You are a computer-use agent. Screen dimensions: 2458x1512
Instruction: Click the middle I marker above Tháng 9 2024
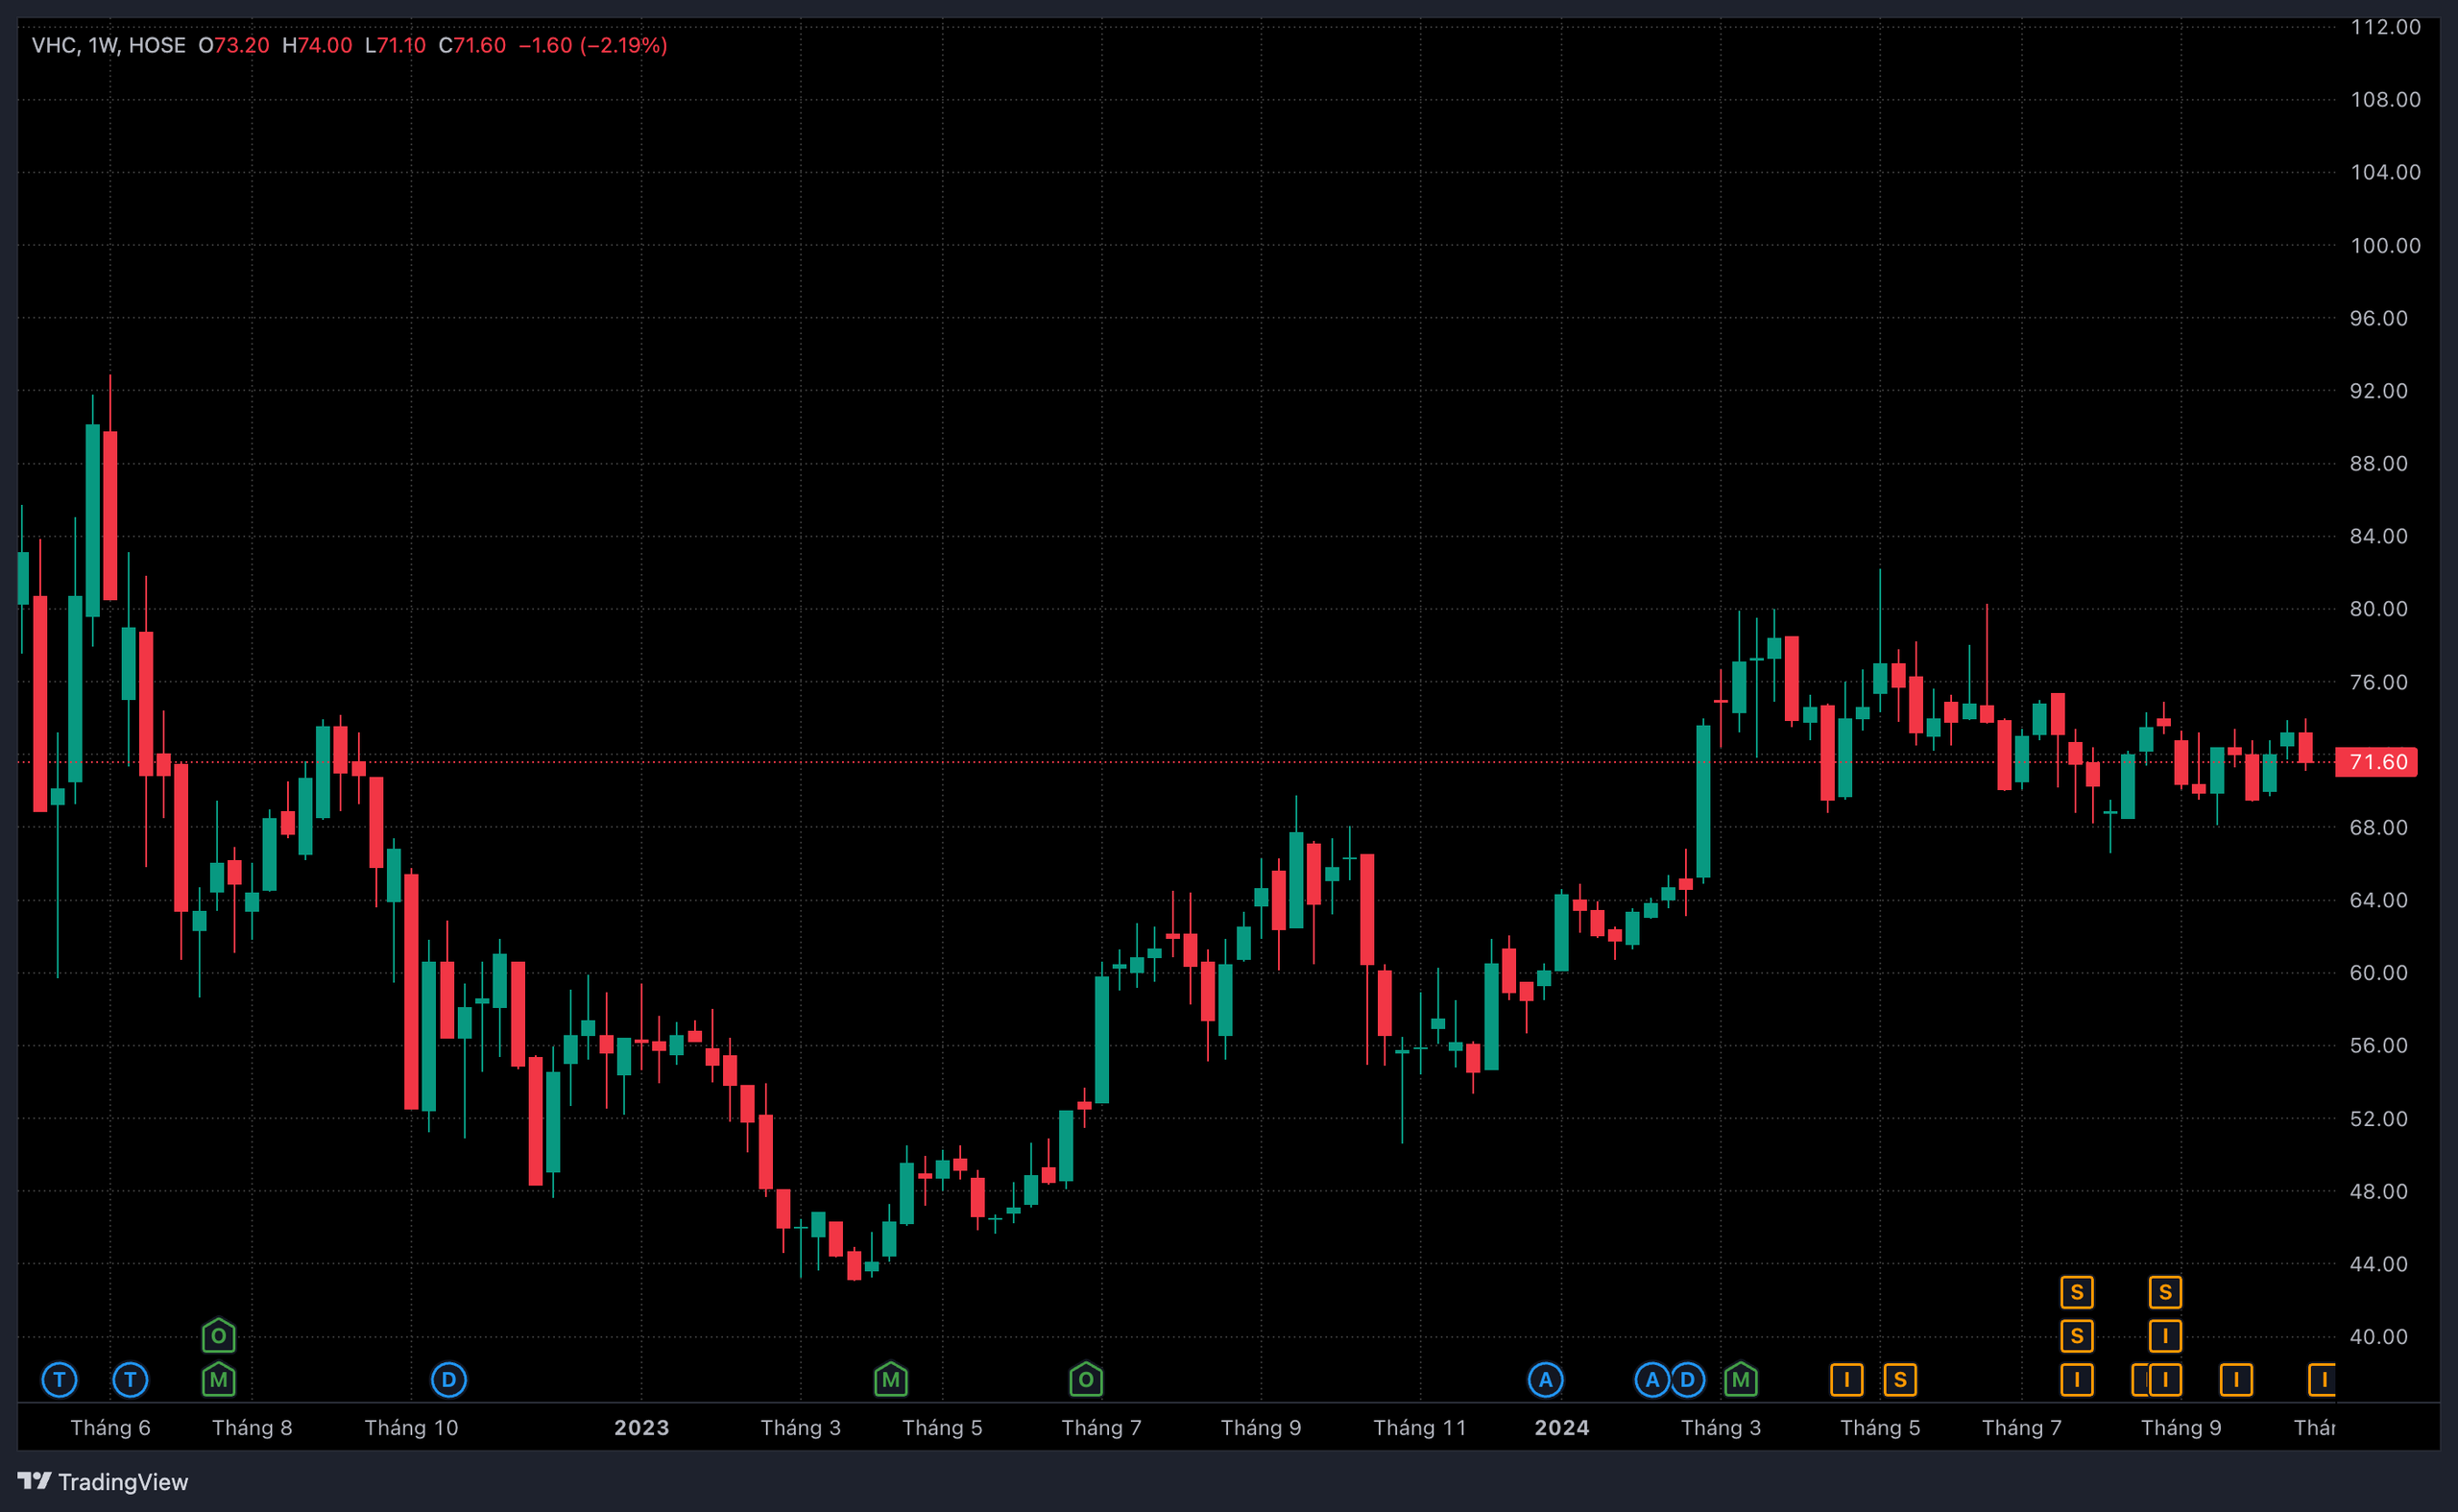point(2165,1336)
